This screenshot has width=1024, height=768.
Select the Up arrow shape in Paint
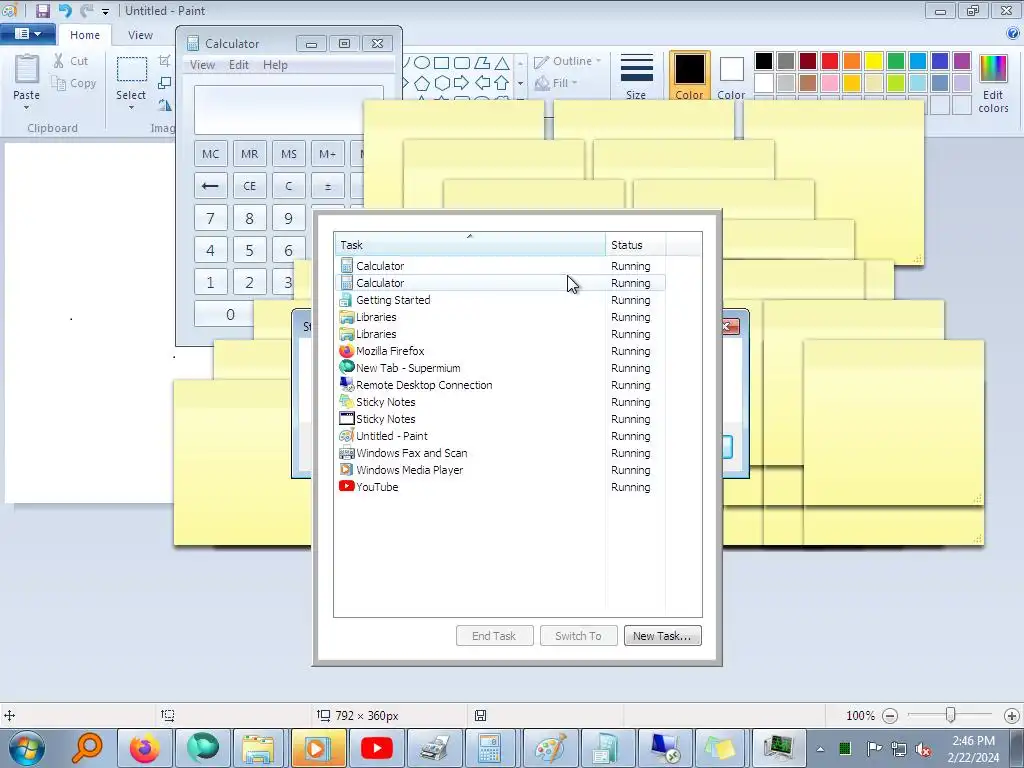pos(502,83)
